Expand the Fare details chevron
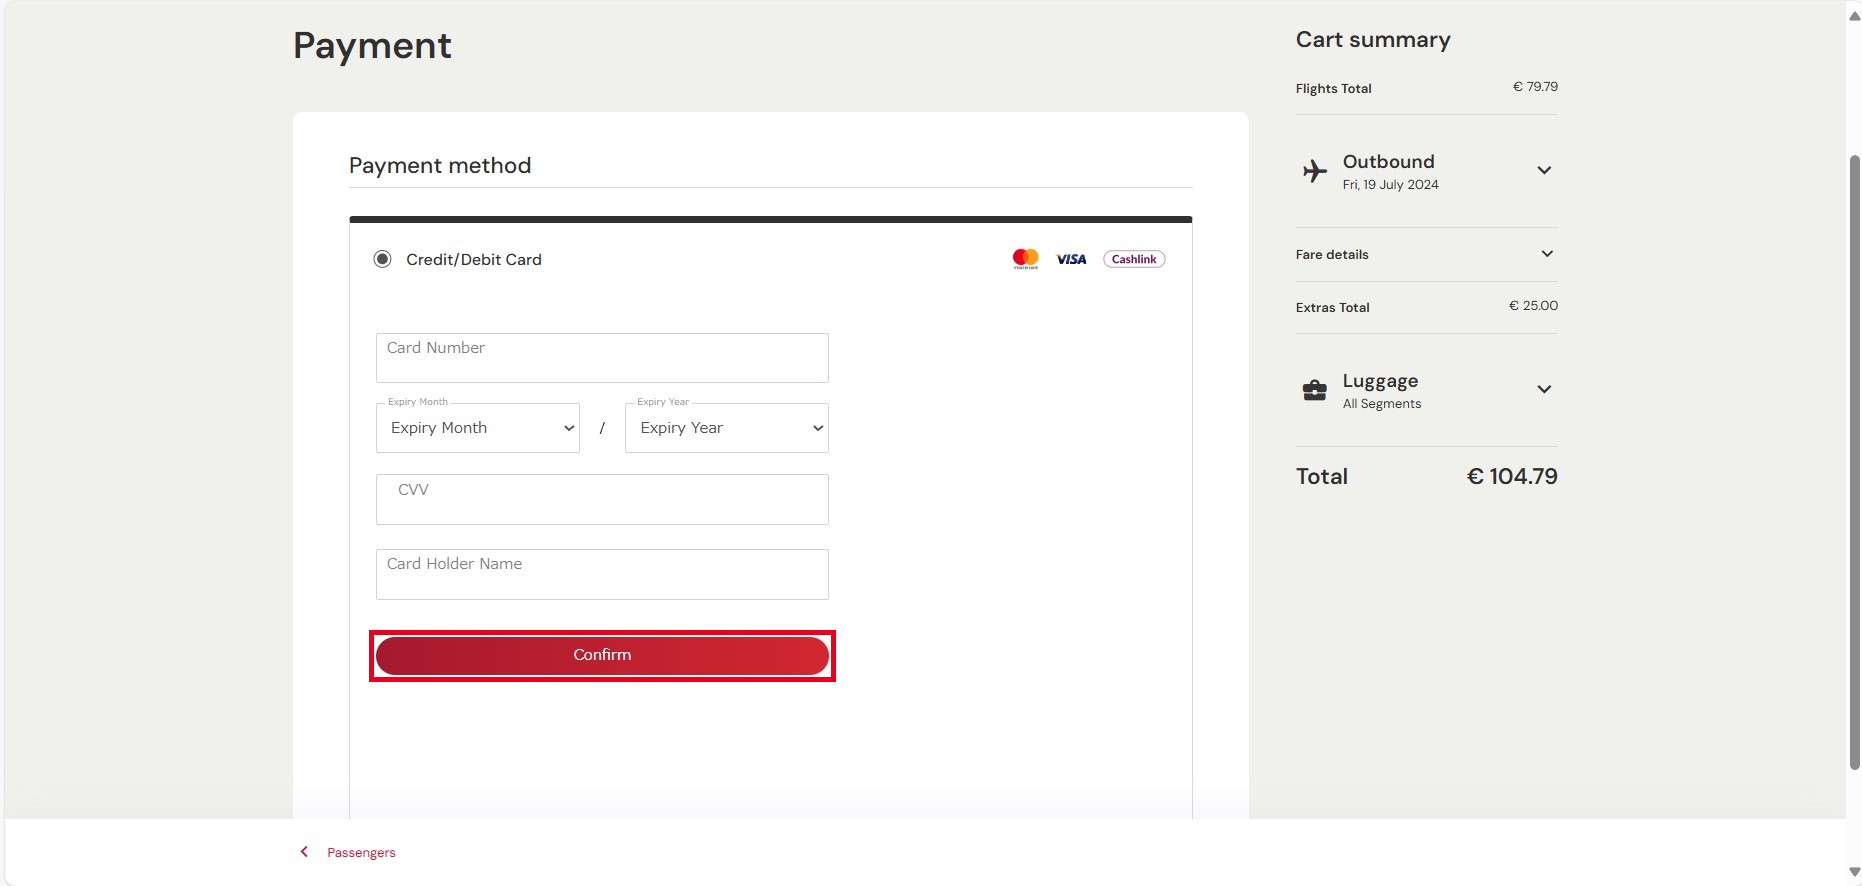This screenshot has width=1862, height=886. 1547,254
